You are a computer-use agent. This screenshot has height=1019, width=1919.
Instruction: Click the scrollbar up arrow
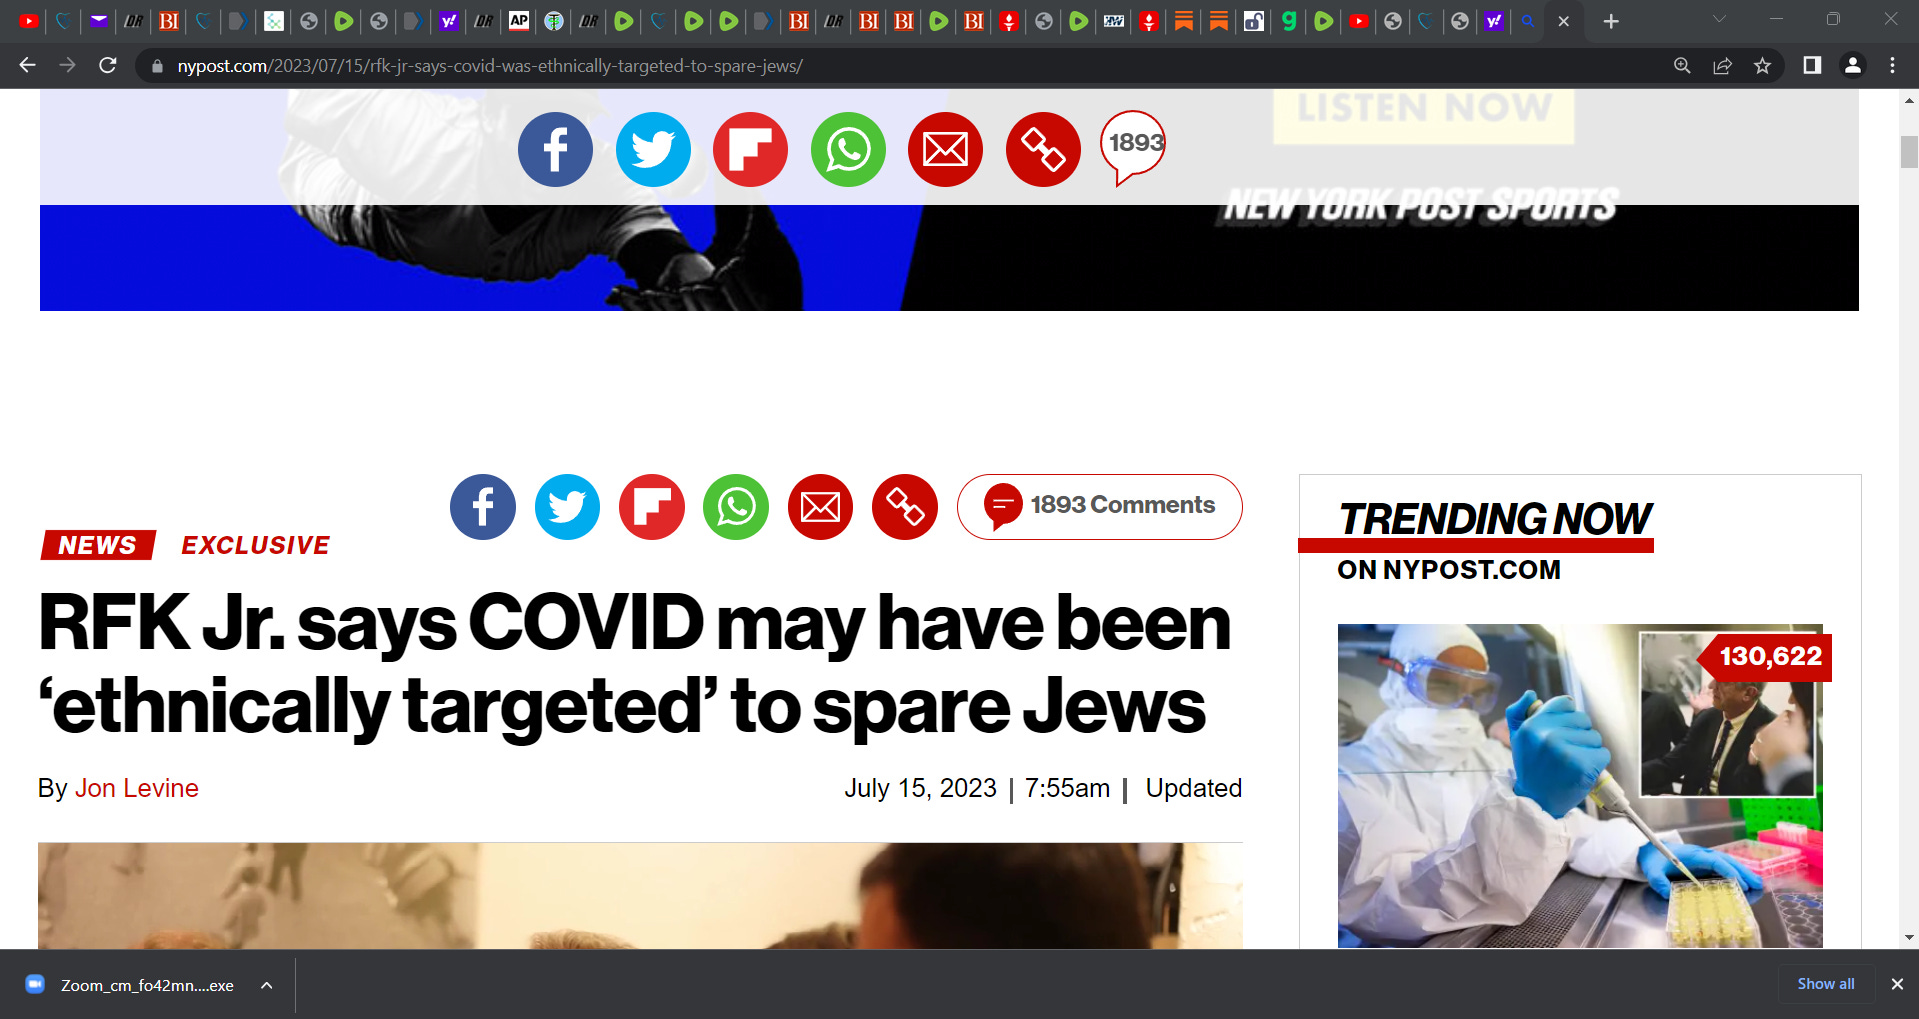[1909, 100]
